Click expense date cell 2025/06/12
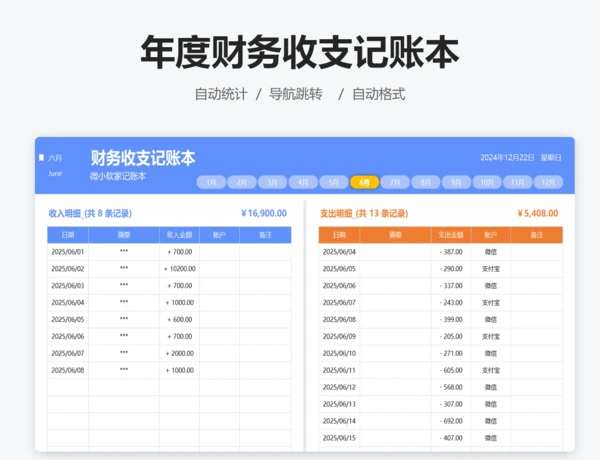 coord(339,387)
